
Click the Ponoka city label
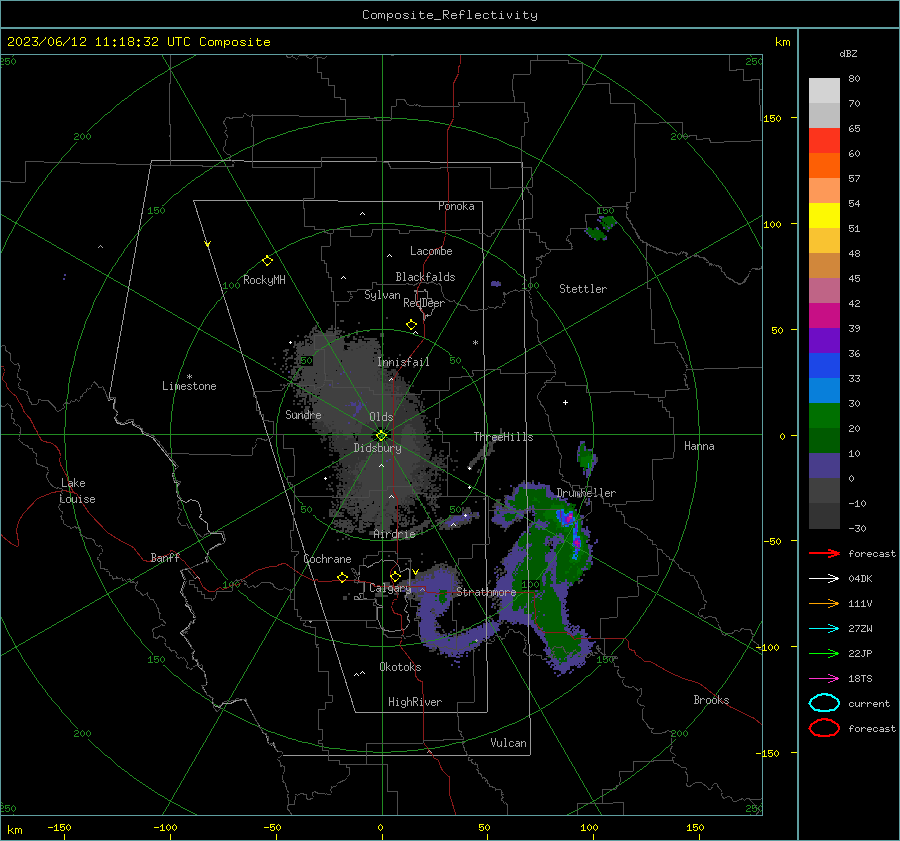456,206
